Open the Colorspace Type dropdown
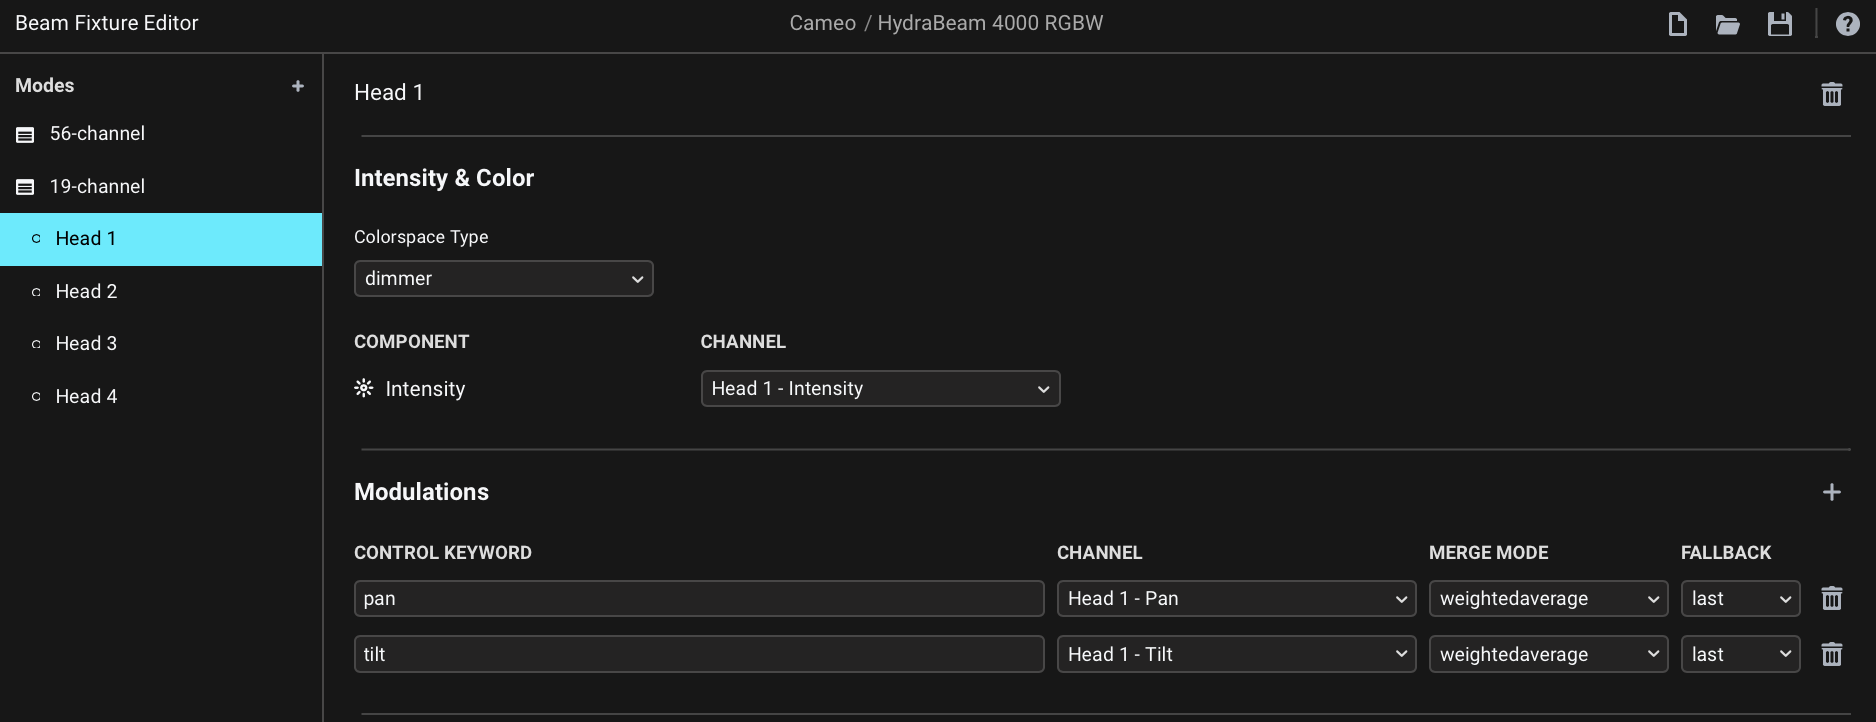Screen dimensions: 1876x722 [503, 279]
